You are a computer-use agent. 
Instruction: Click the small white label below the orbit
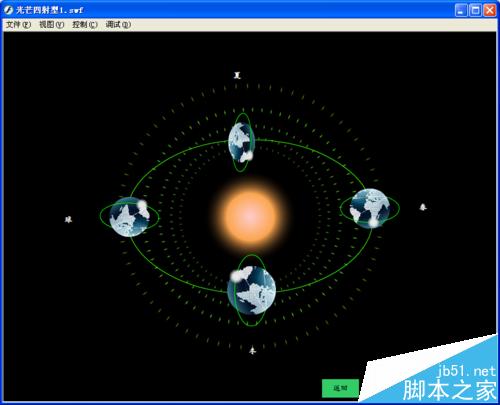pyautogui.click(x=253, y=351)
